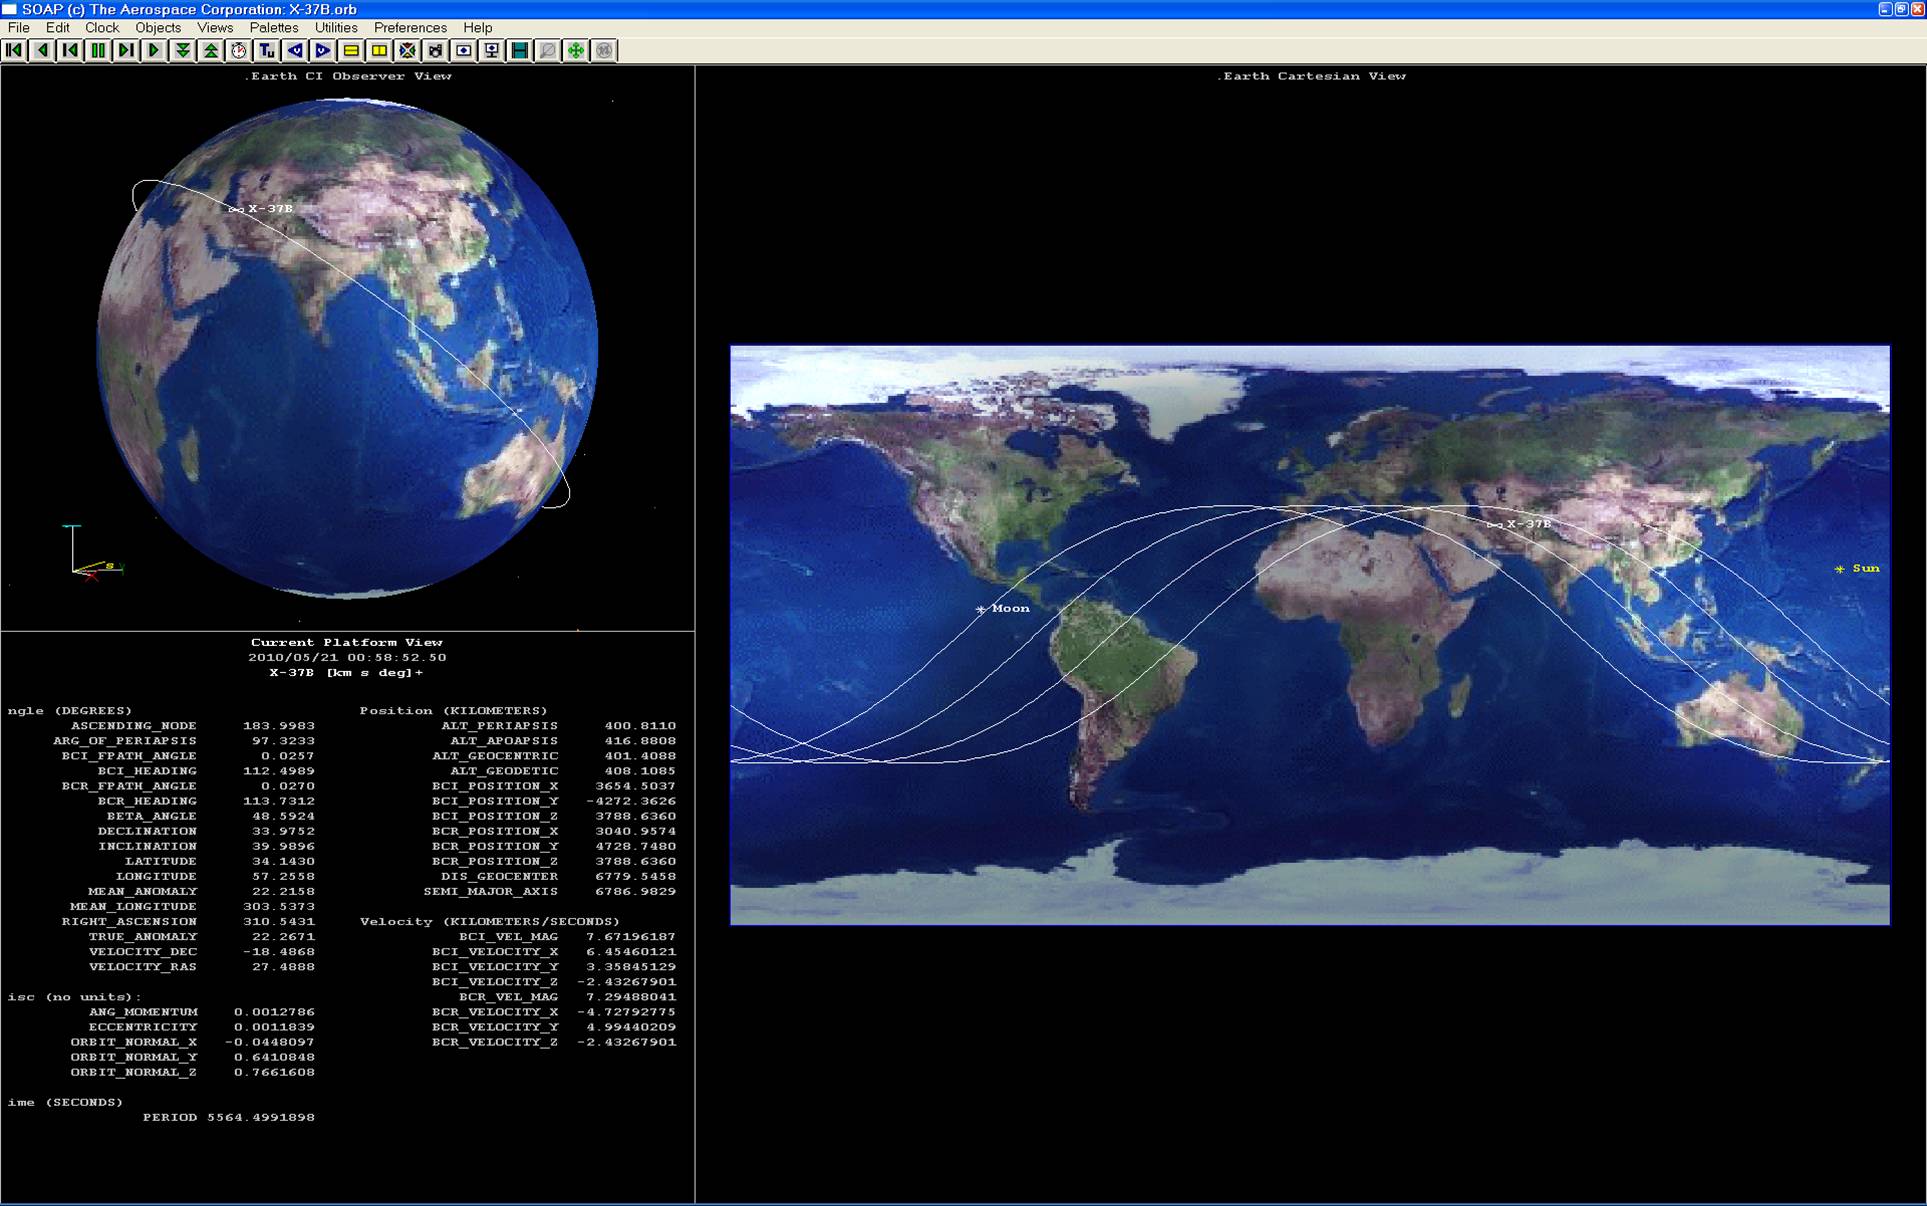1927x1206 pixels.
Task: Click the X-37B marker on the Cartesian map
Action: (1494, 525)
